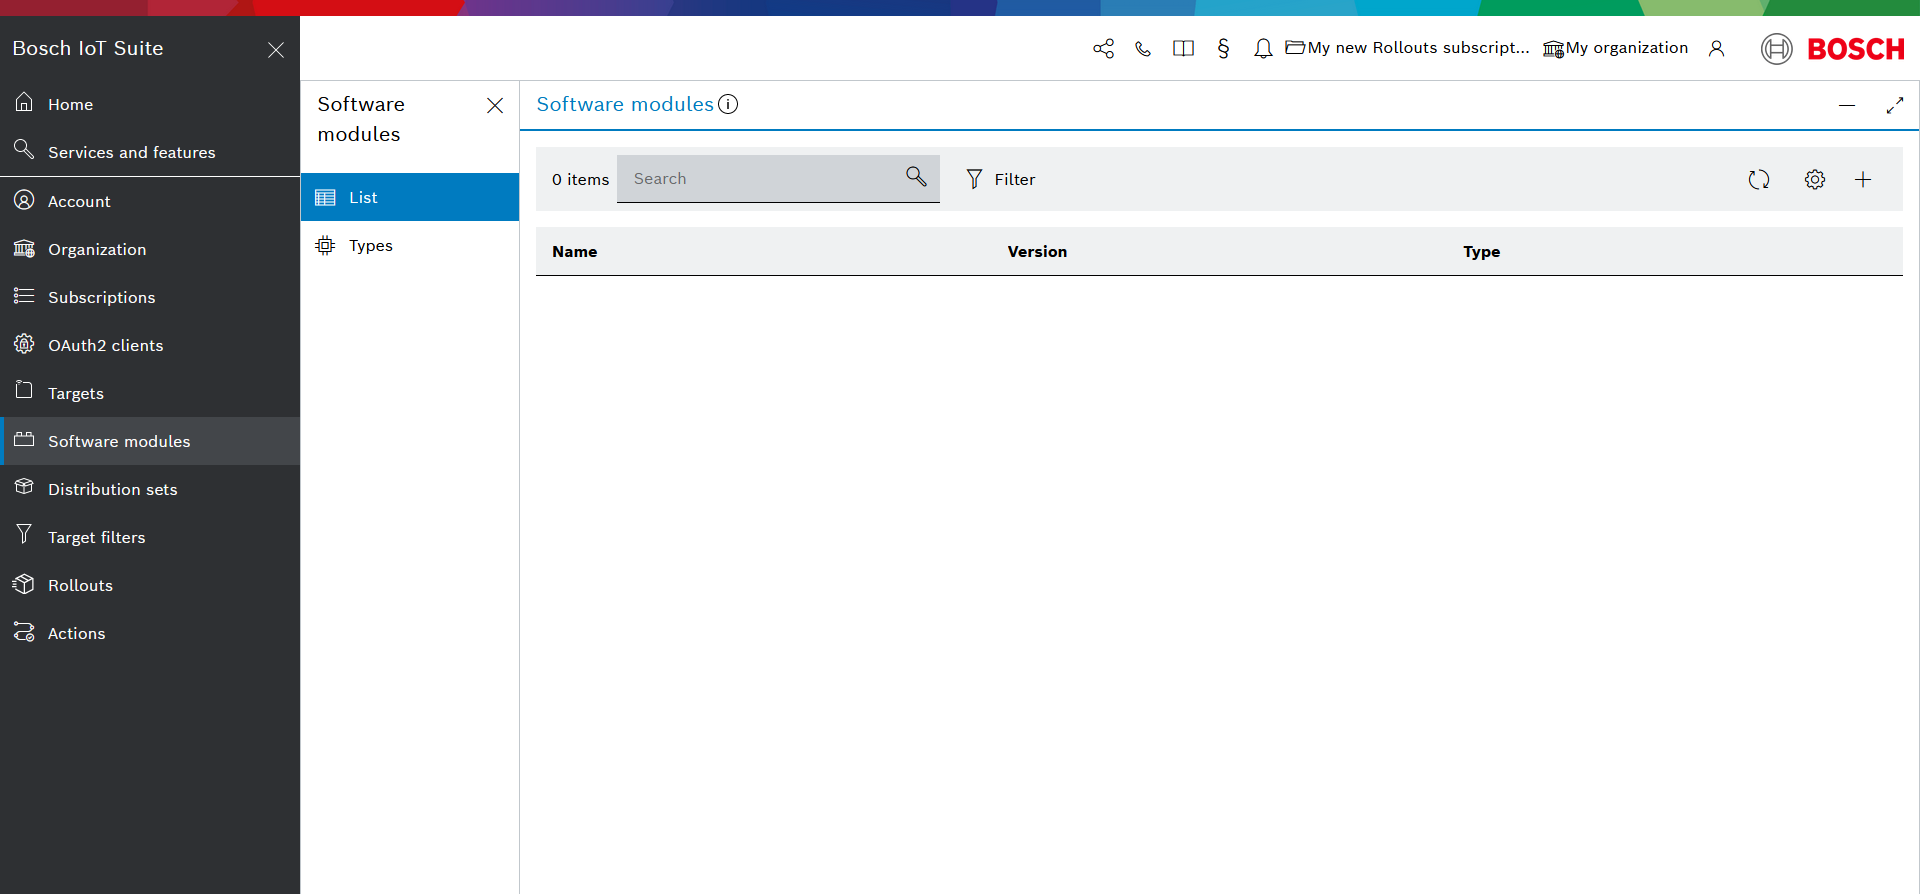Open the My organization selector
Image resolution: width=1920 pixels, height=894 pixels.
(x=1615, y=48)
